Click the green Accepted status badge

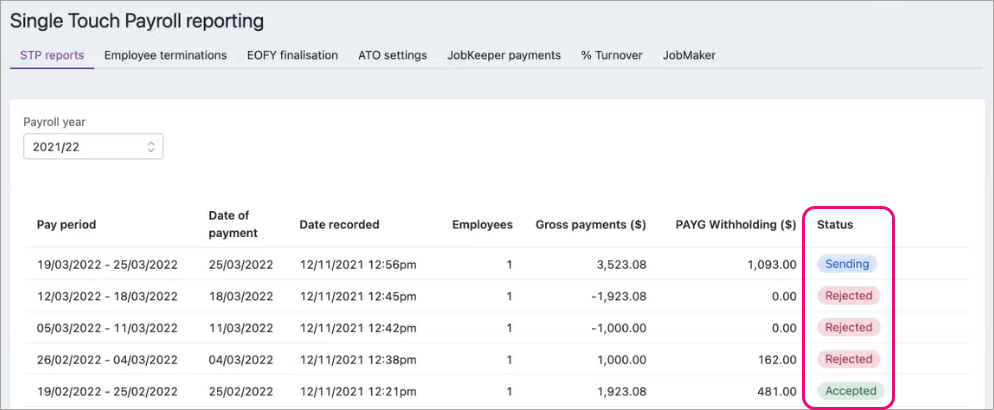[850, 391]
